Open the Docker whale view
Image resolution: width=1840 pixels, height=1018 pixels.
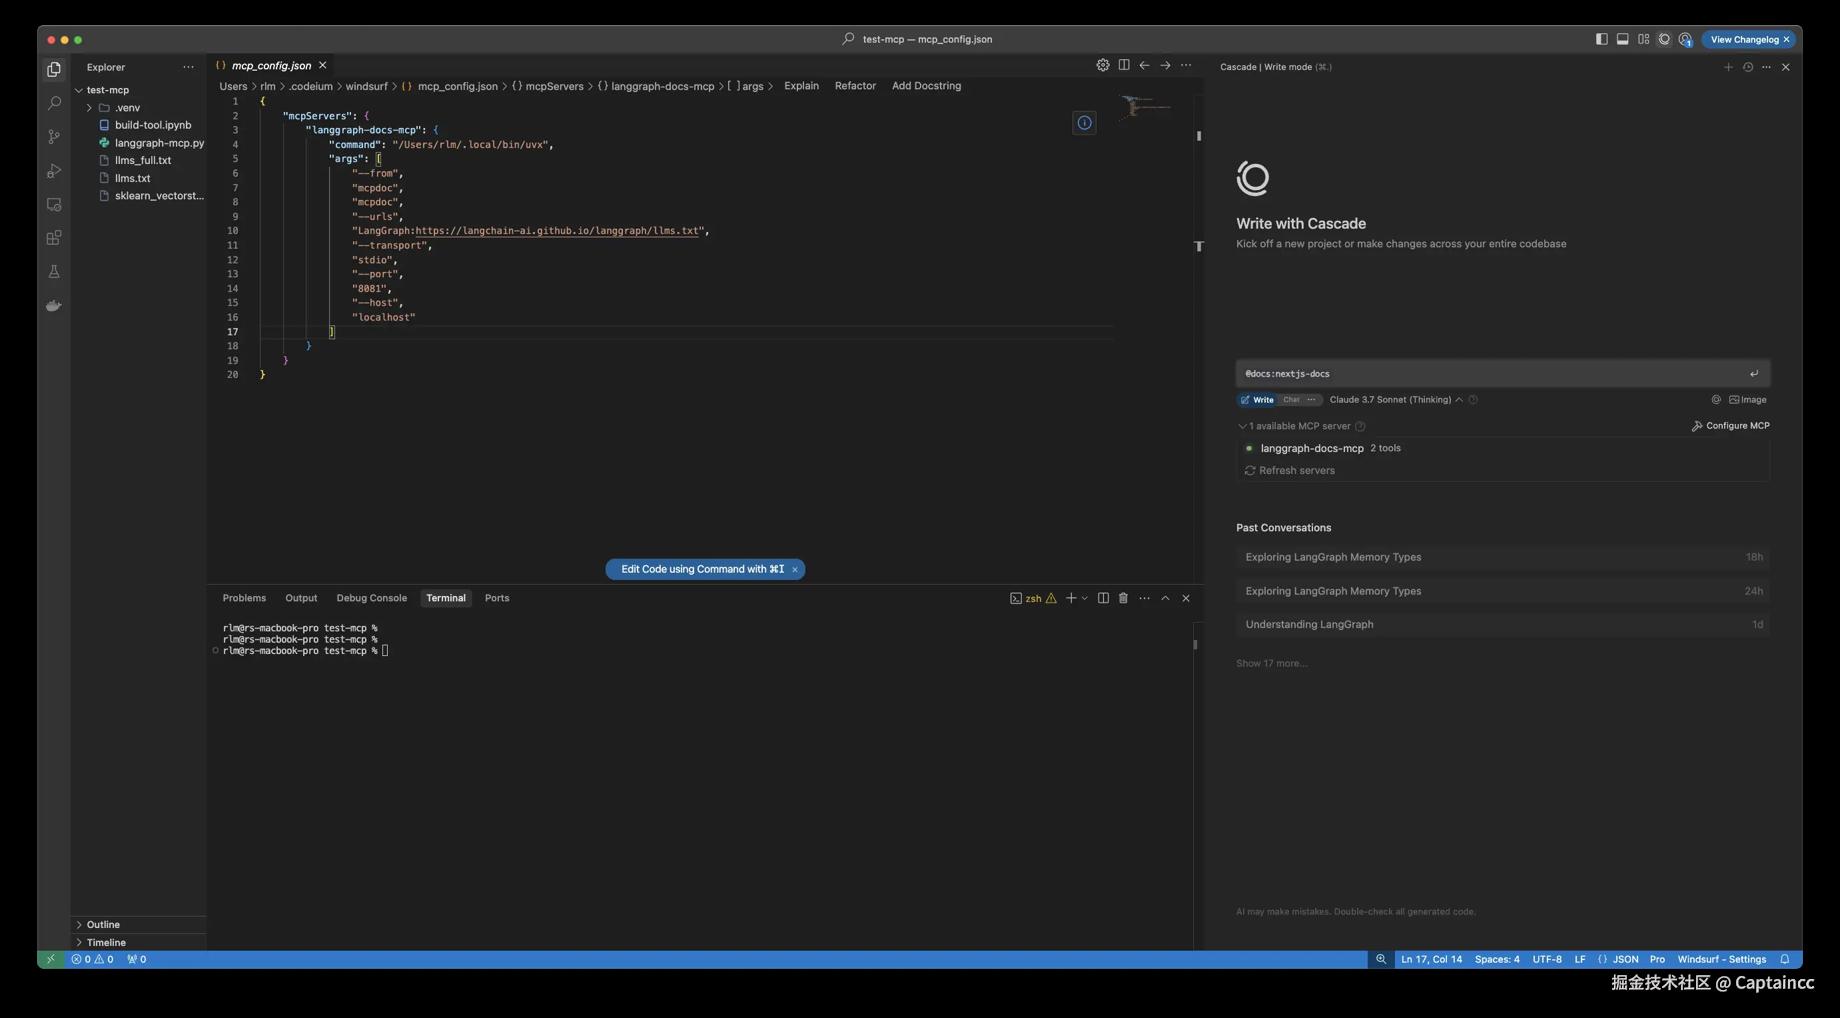point(54,306)
